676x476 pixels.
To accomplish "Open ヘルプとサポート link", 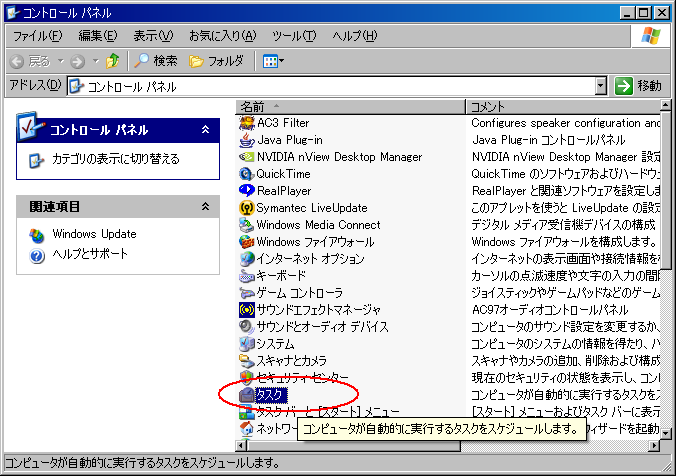I will (90, 254).
